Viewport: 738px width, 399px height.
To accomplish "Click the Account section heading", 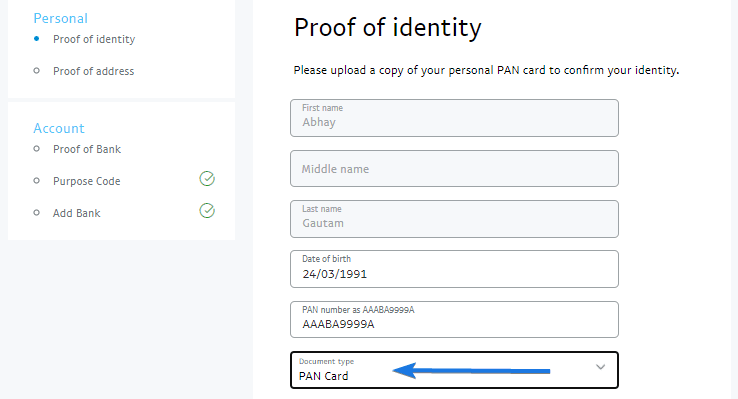I will click(59, 128).
